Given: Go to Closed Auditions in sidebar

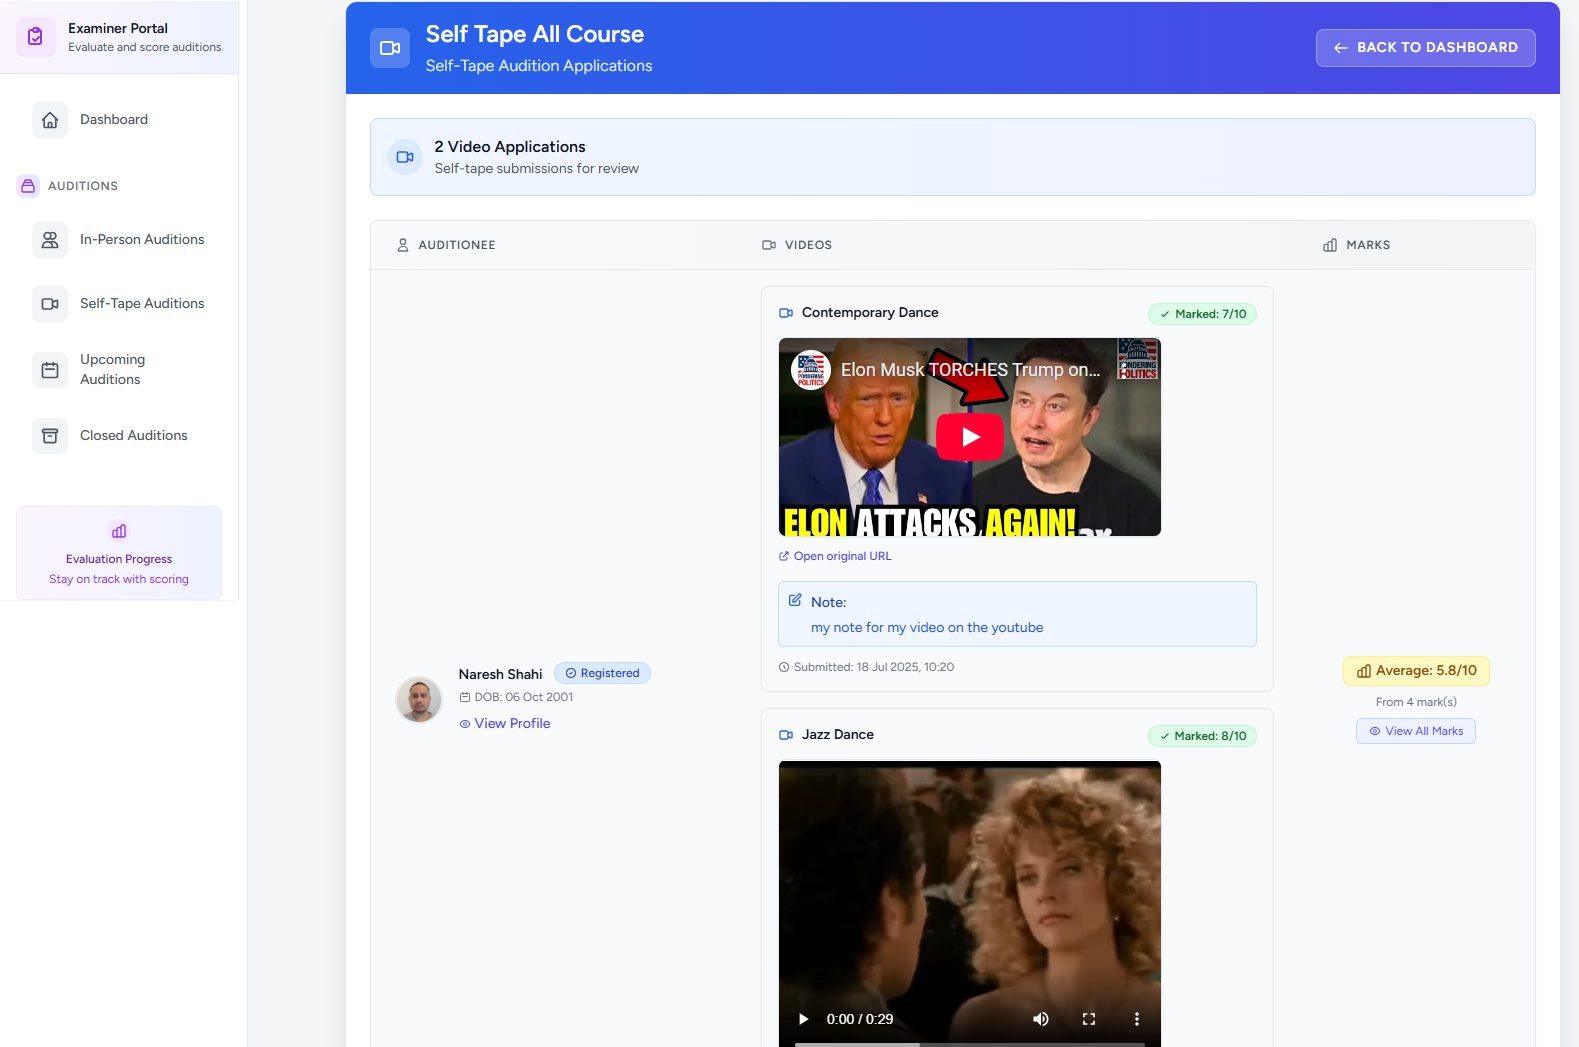Looking at the screenshot, I should pyautogui.click(x=134, y=436).
